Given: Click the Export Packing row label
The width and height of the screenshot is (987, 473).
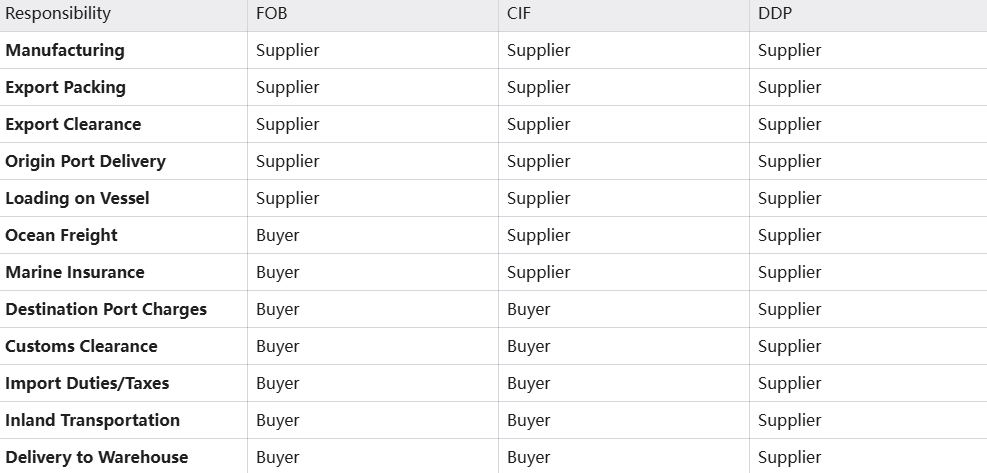Looking at the screenshot, I should click(x=66, y=87).
